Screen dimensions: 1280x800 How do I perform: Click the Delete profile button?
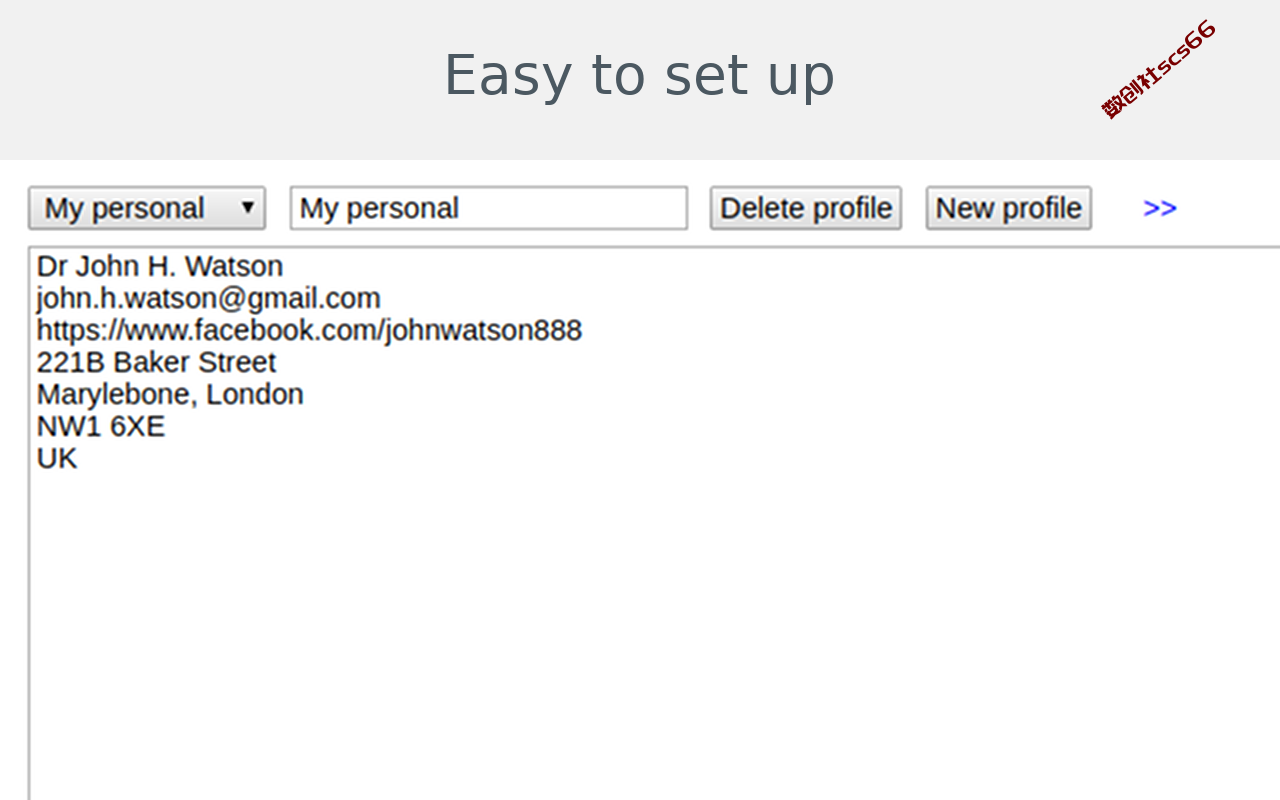tap(806, 208)
